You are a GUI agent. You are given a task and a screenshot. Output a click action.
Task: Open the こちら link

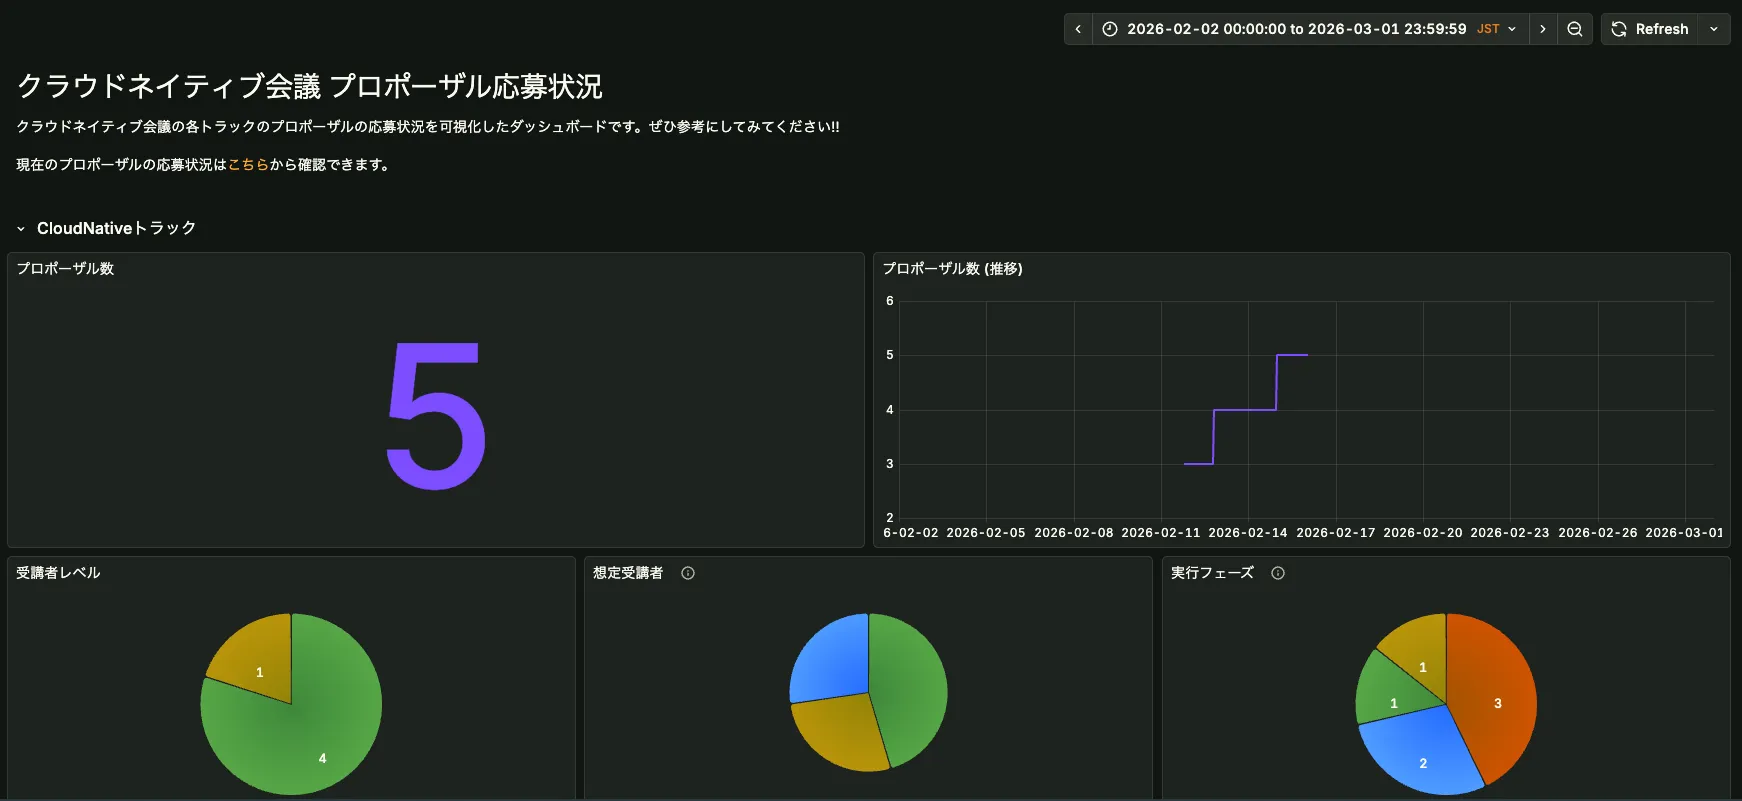248,165
